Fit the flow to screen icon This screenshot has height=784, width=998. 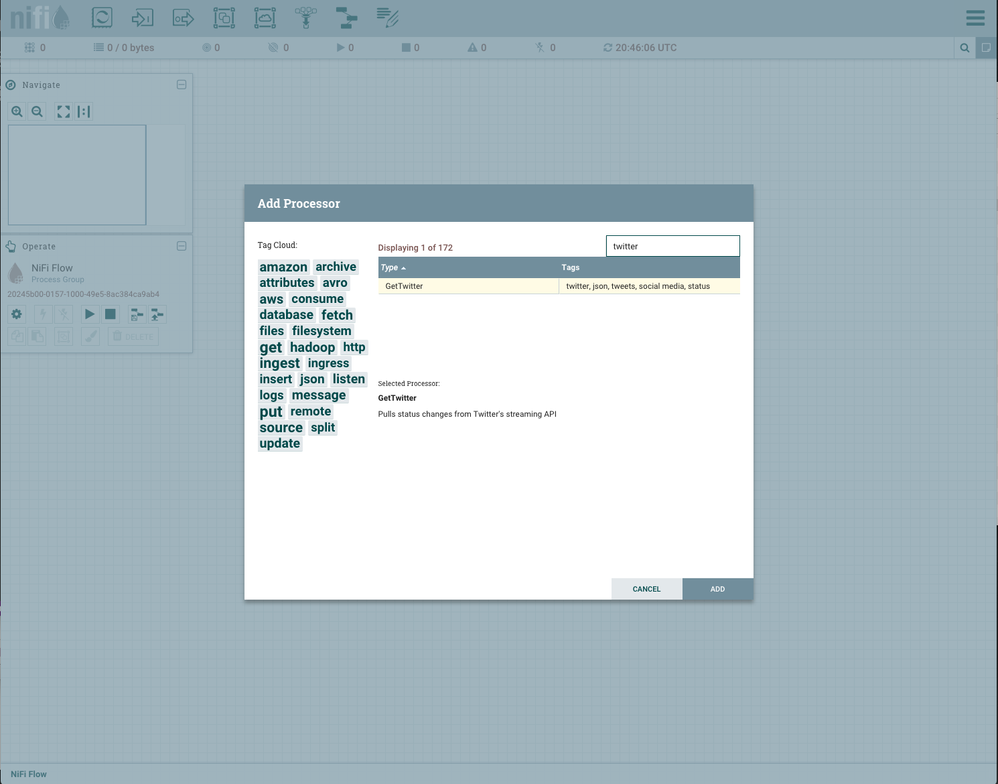[x=63, y=111]
